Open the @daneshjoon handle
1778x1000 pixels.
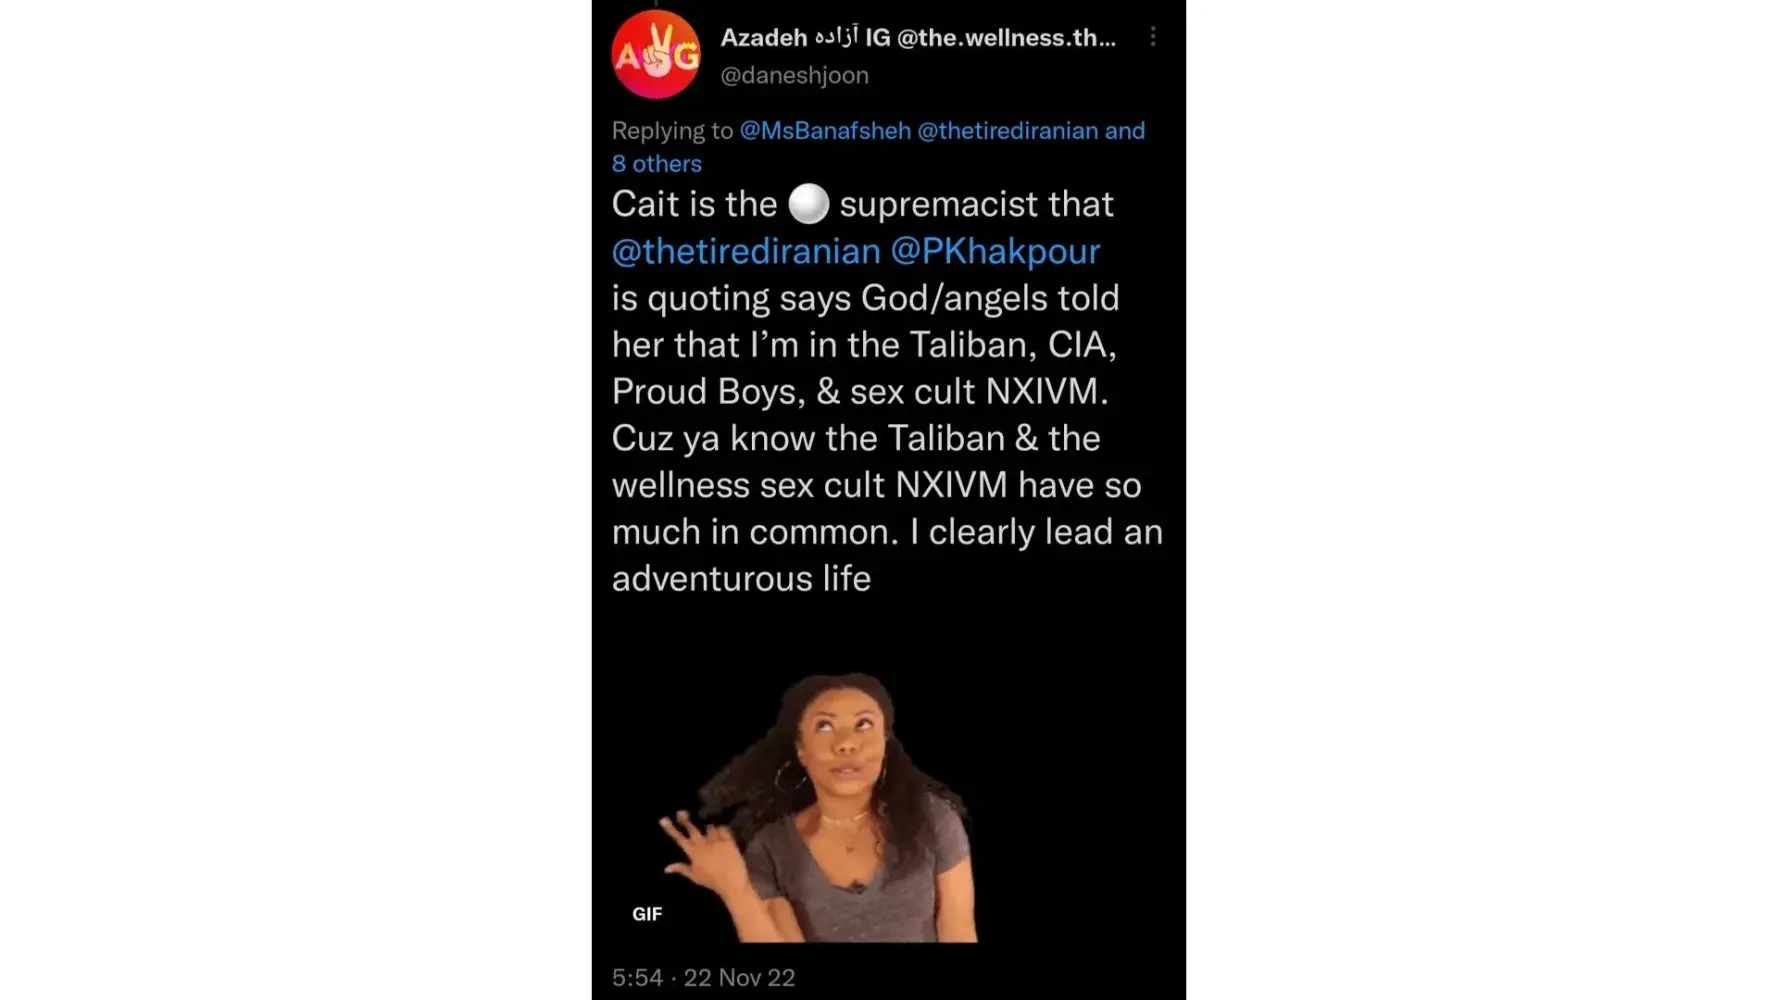pyautogui.click(x=794, y=75)
